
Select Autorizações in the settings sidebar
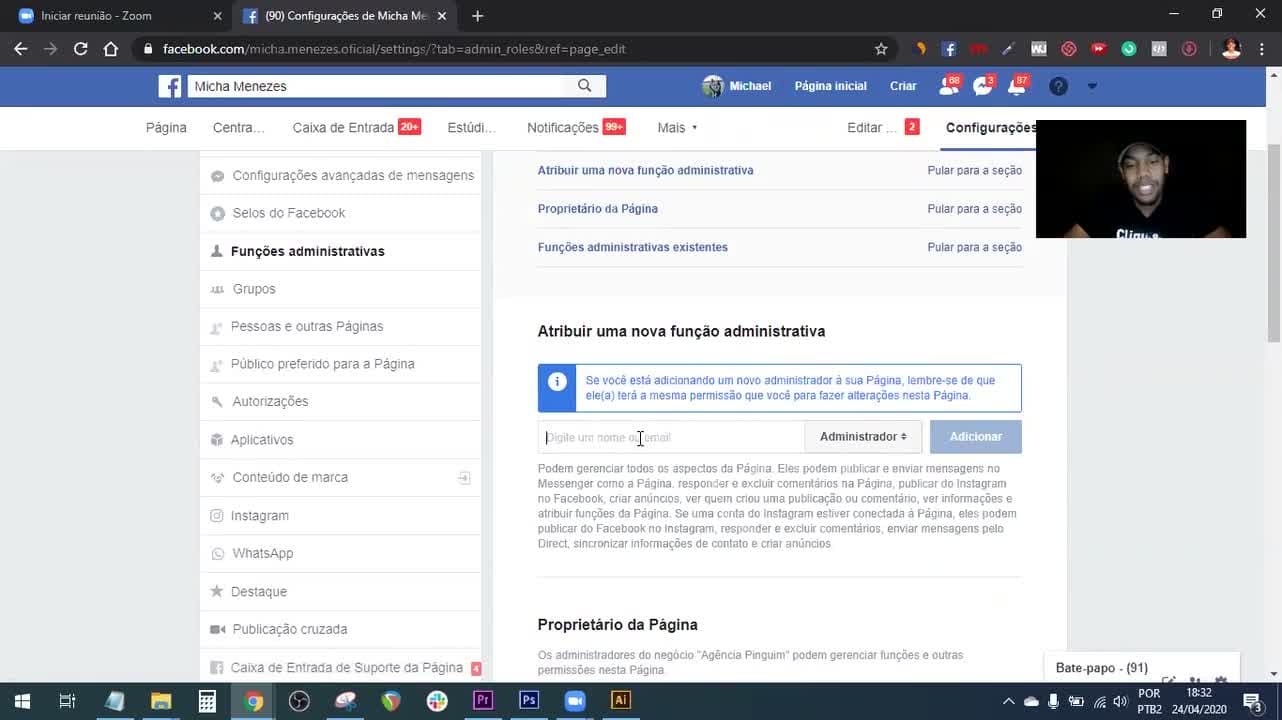click(x=341, y=402)
